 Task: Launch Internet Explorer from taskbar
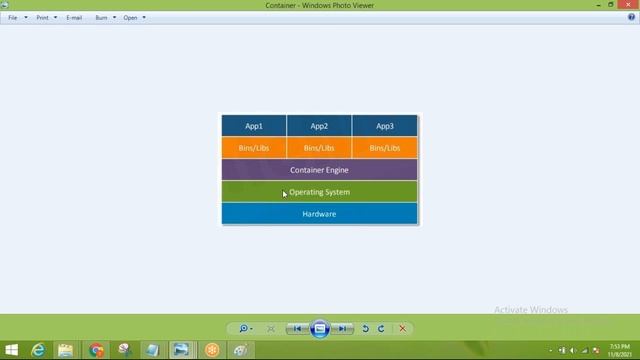[38, 350]
